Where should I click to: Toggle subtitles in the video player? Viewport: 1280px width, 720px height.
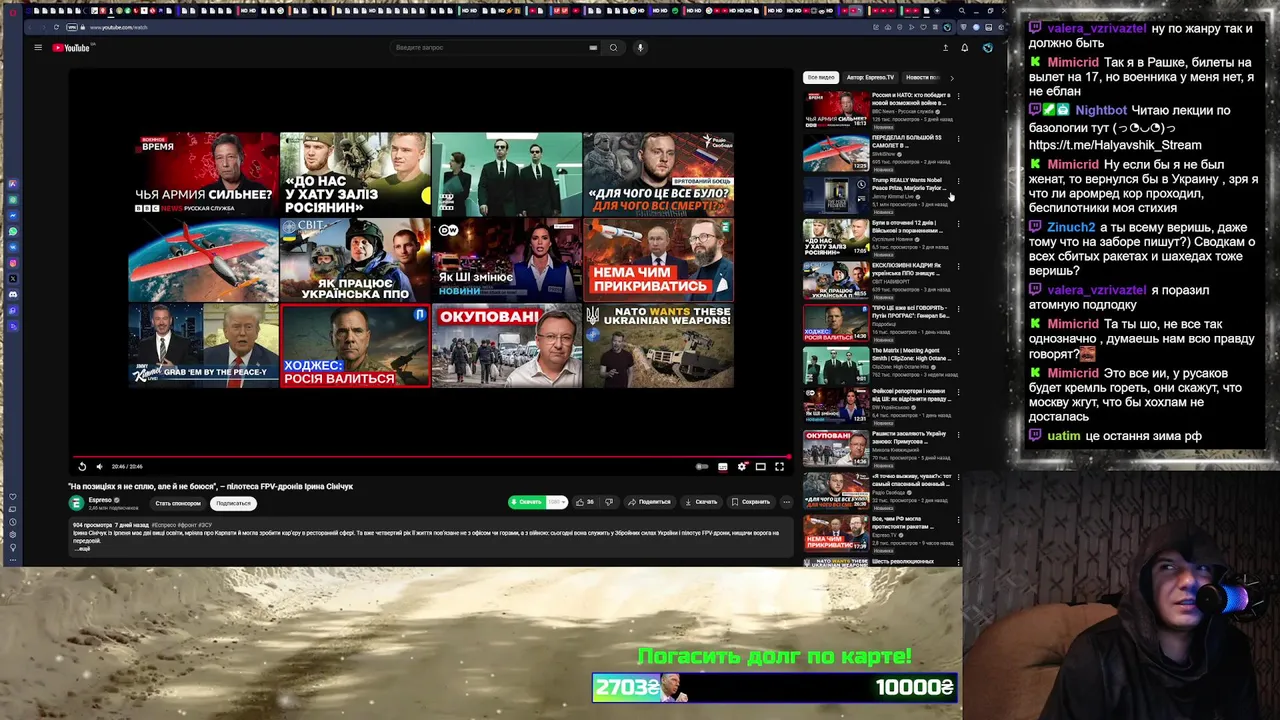coord(723,466)
